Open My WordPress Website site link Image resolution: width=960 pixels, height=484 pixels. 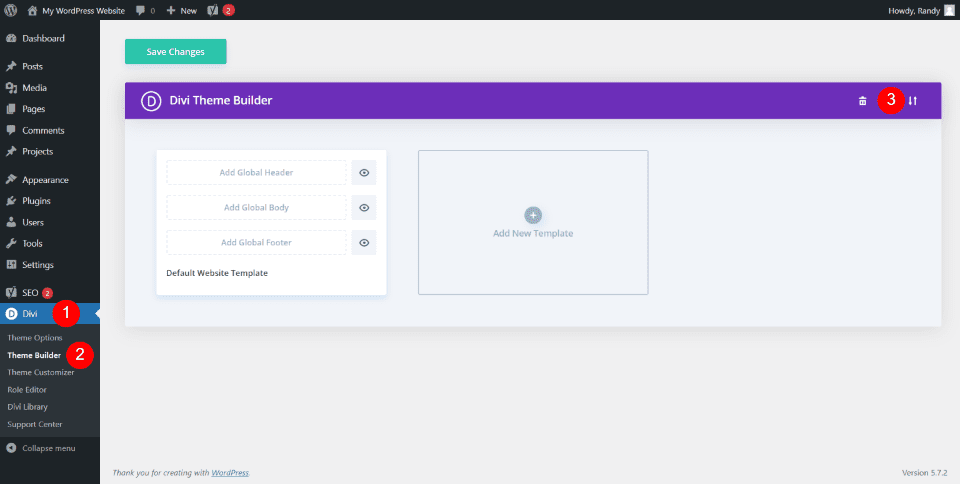tap(77, 10)
